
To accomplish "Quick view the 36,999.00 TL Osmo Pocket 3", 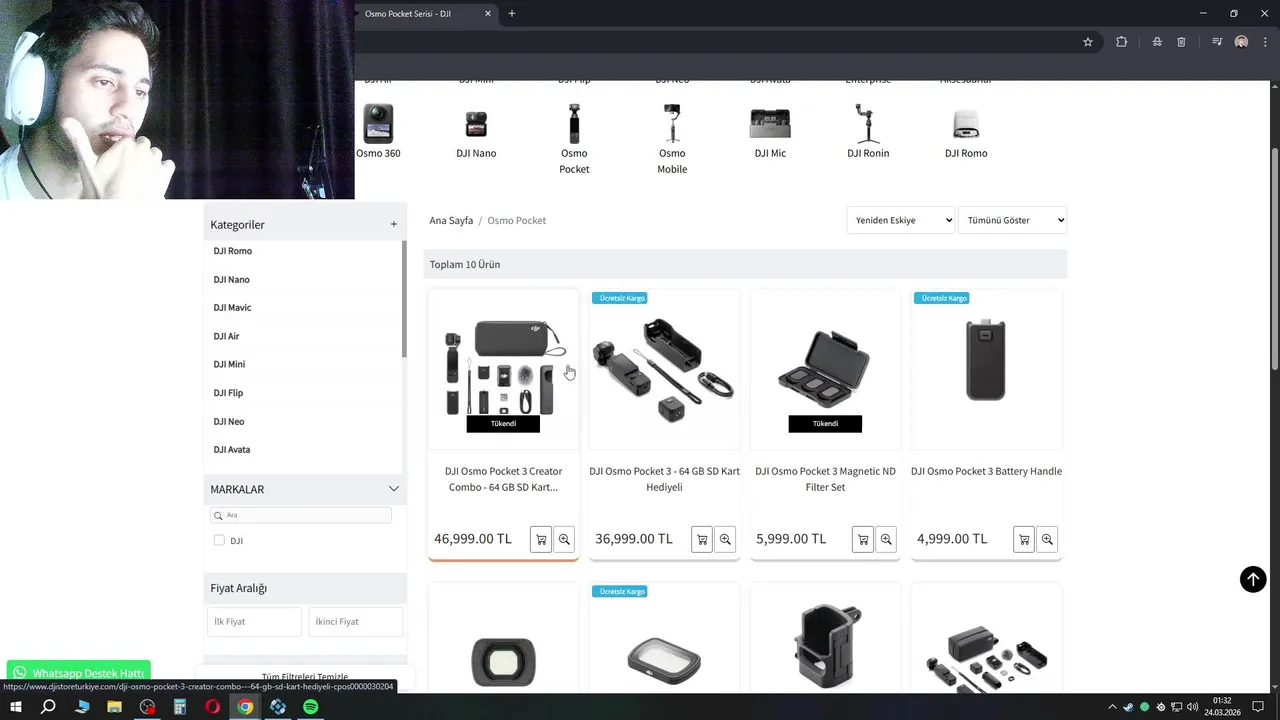I will (x=725, y=539).
